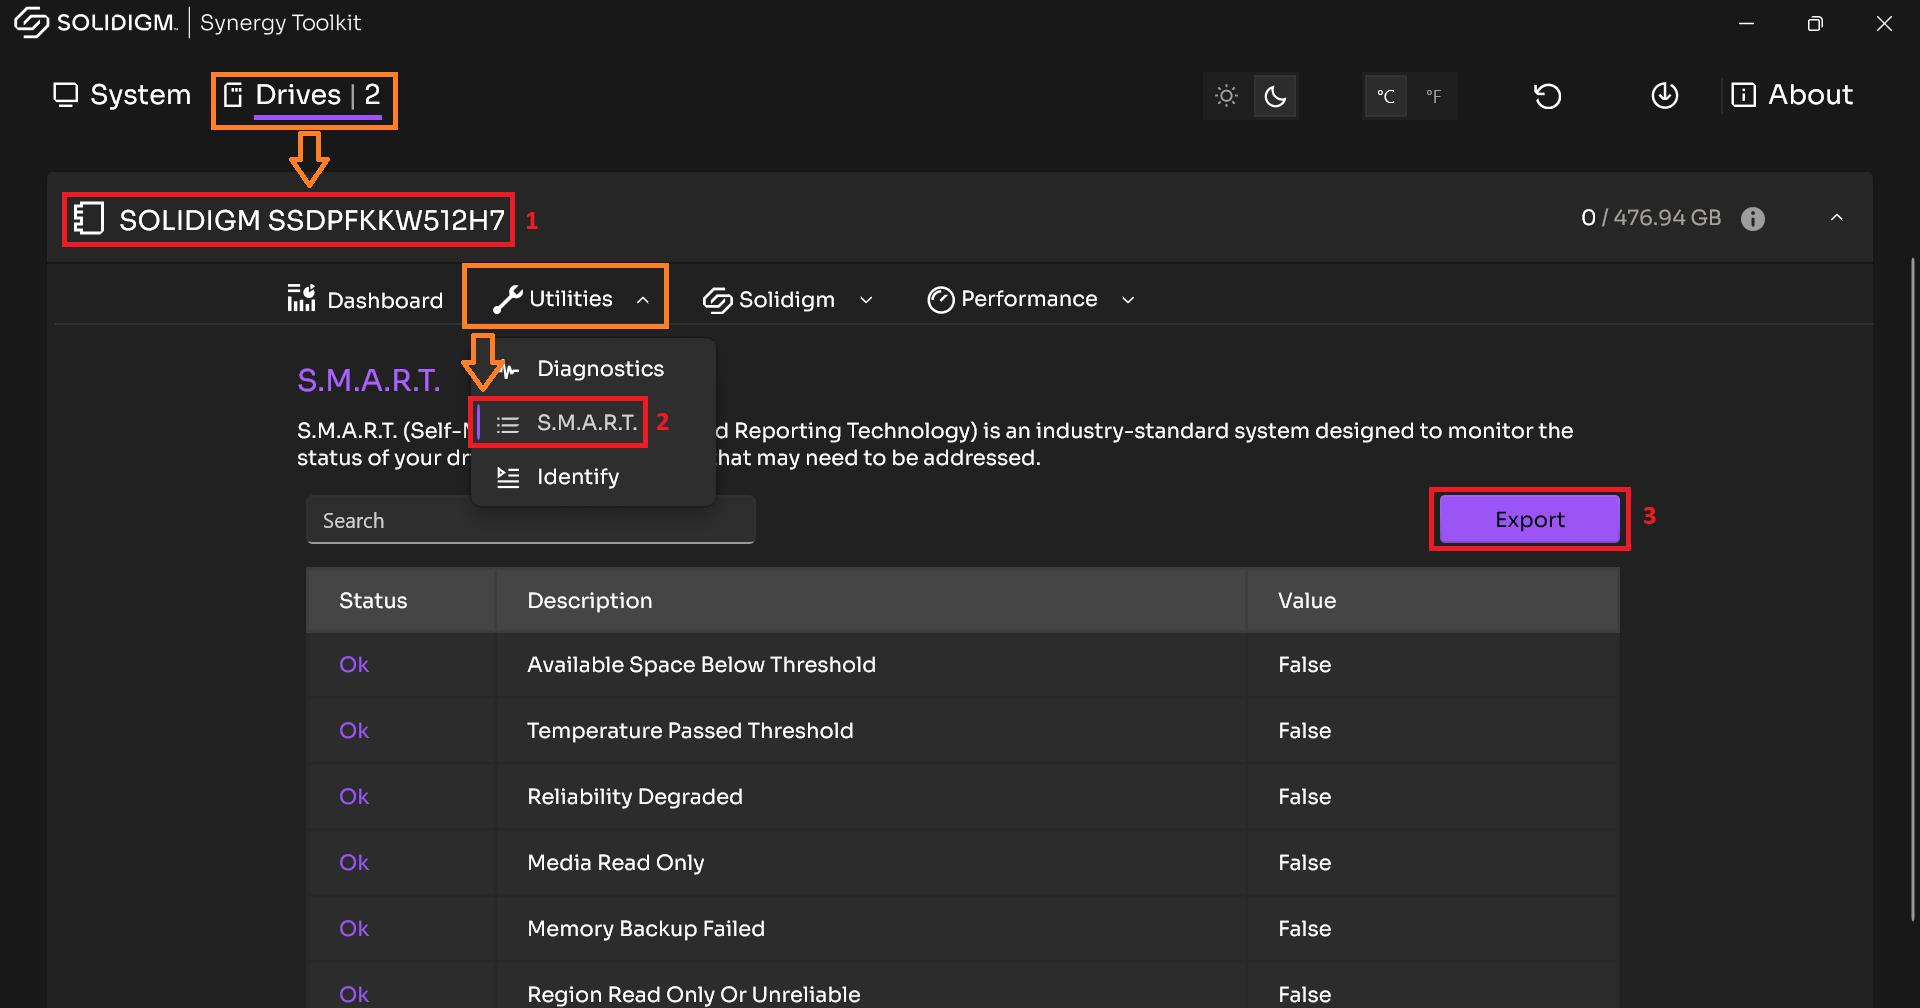Enable dark theme moon icon
Screen dimensions: 1920x1008
point(1275,96)
